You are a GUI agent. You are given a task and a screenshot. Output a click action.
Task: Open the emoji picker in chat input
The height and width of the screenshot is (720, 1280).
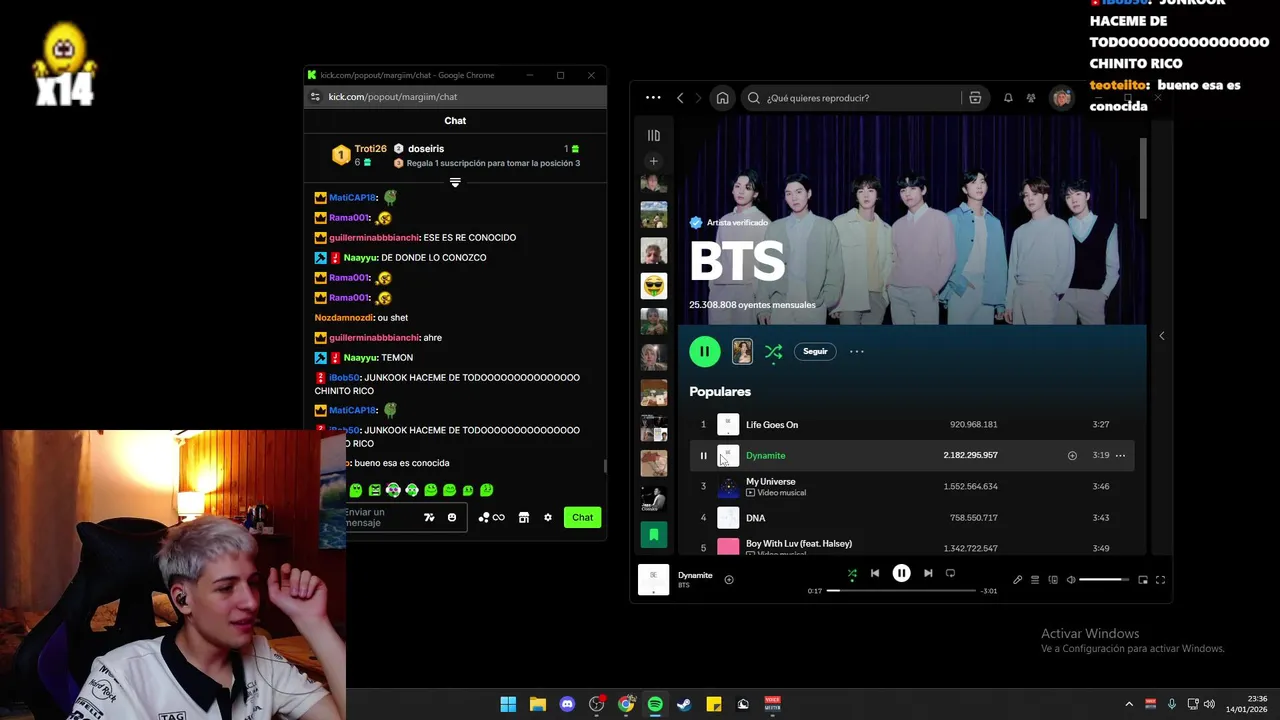pos(452,517)
